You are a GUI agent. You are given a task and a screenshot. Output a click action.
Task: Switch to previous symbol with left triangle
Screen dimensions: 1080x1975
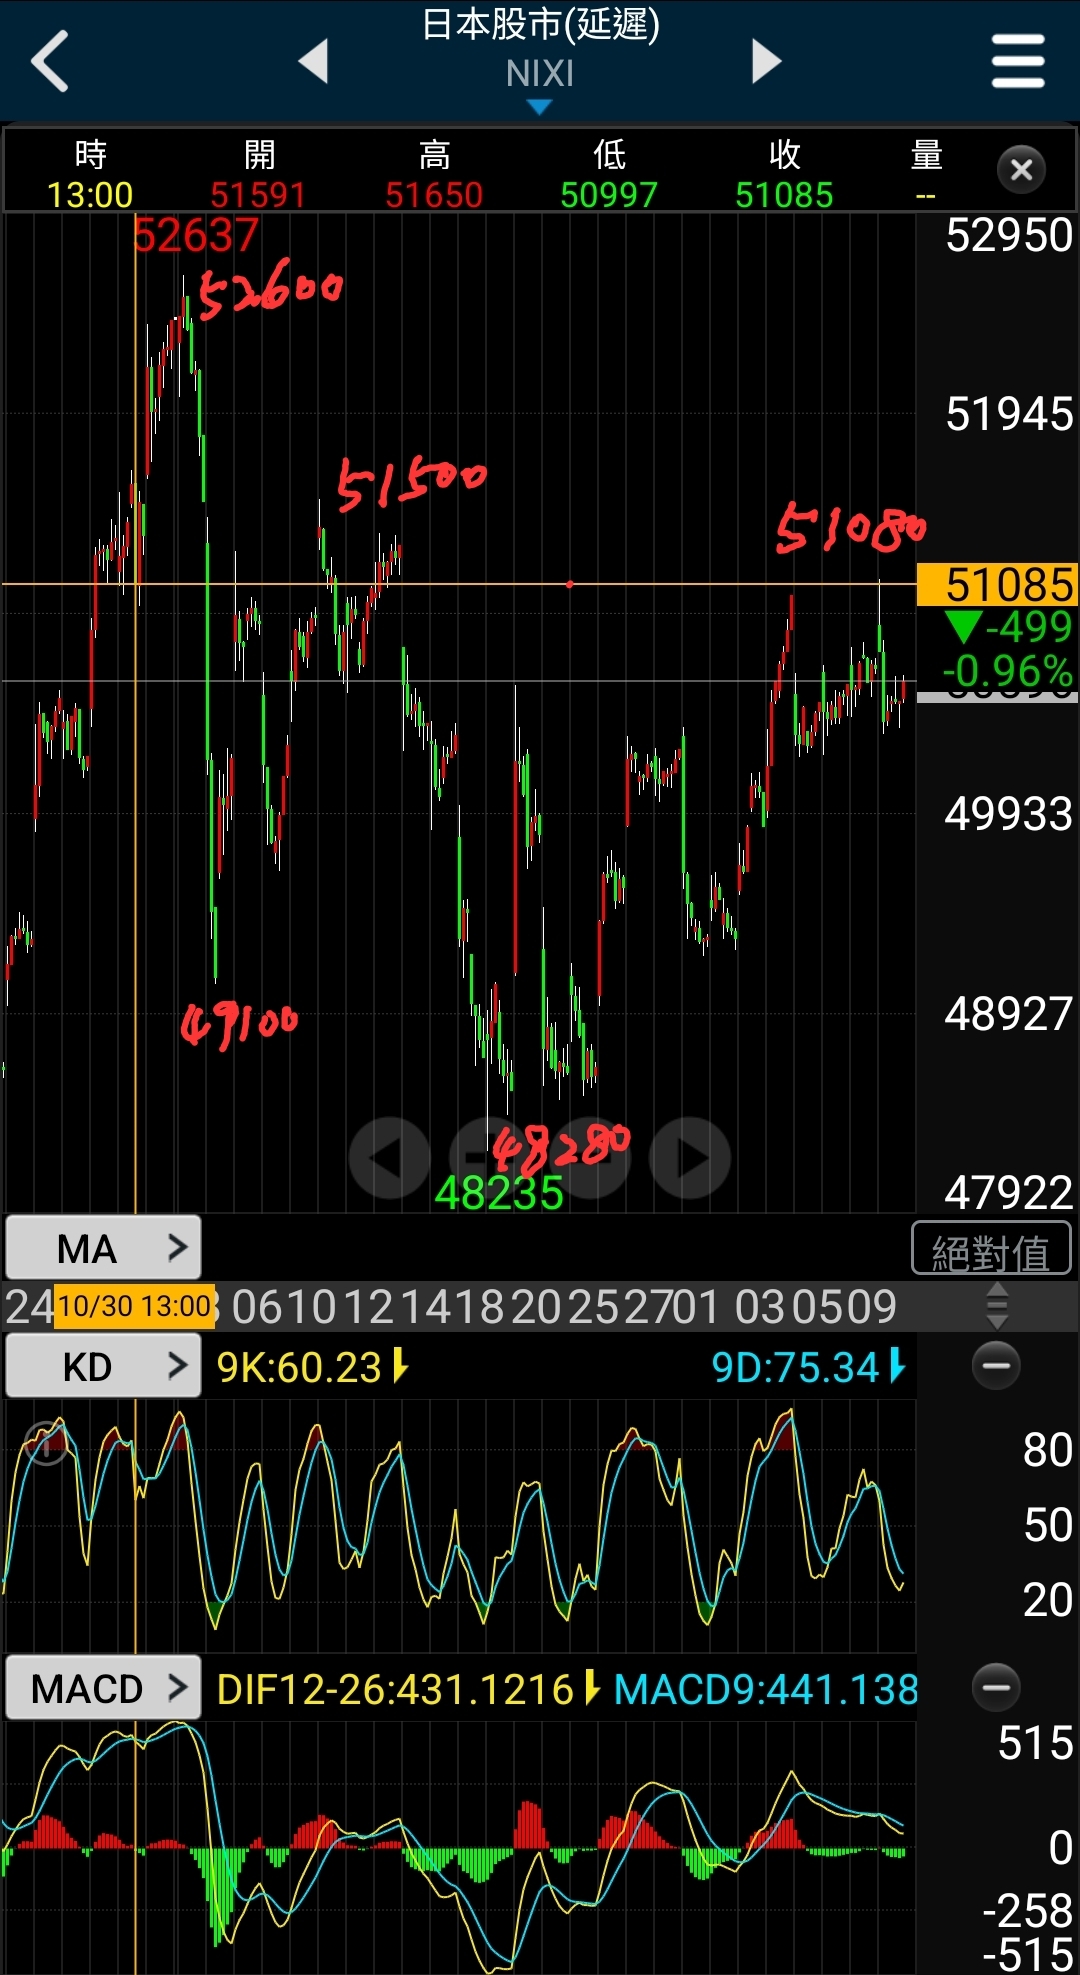(x=314, y=61)
